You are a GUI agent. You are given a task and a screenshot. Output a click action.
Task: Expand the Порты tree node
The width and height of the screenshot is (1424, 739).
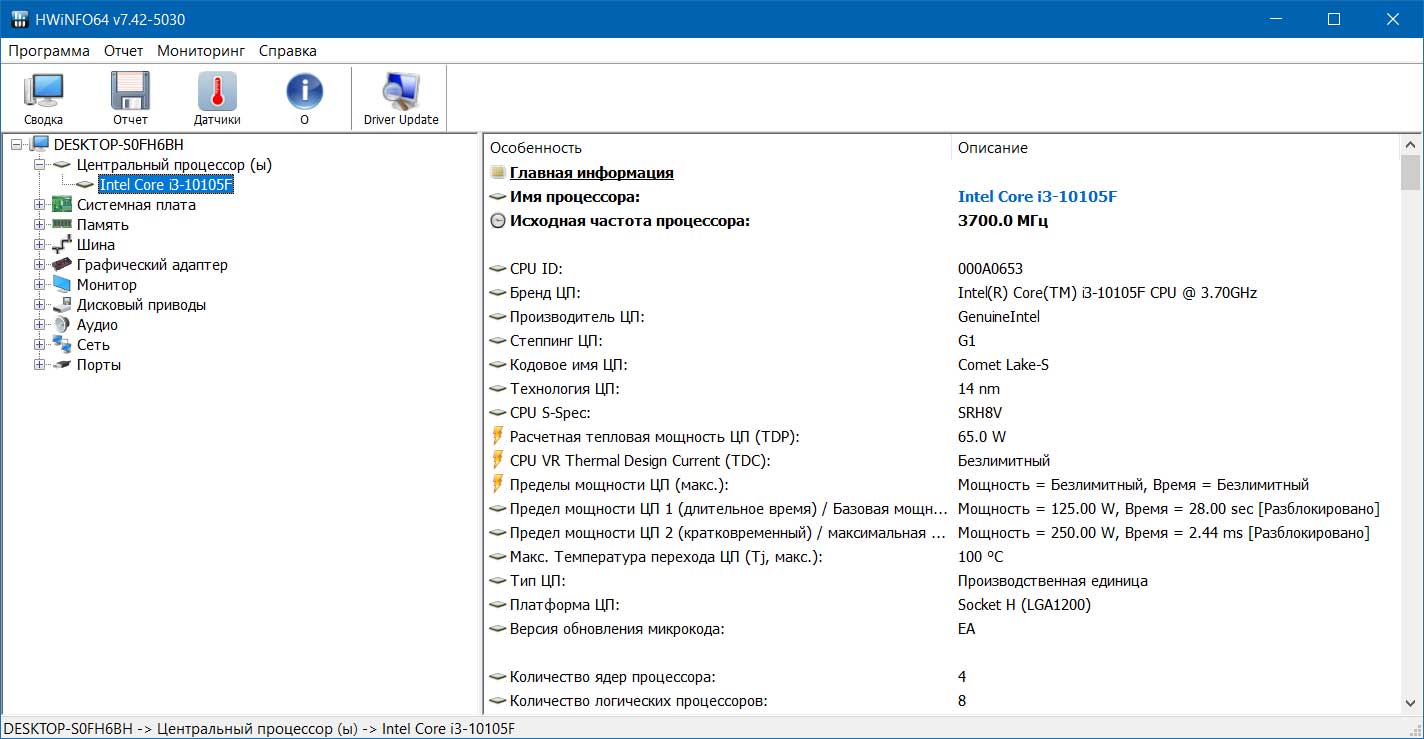point(39,365)
